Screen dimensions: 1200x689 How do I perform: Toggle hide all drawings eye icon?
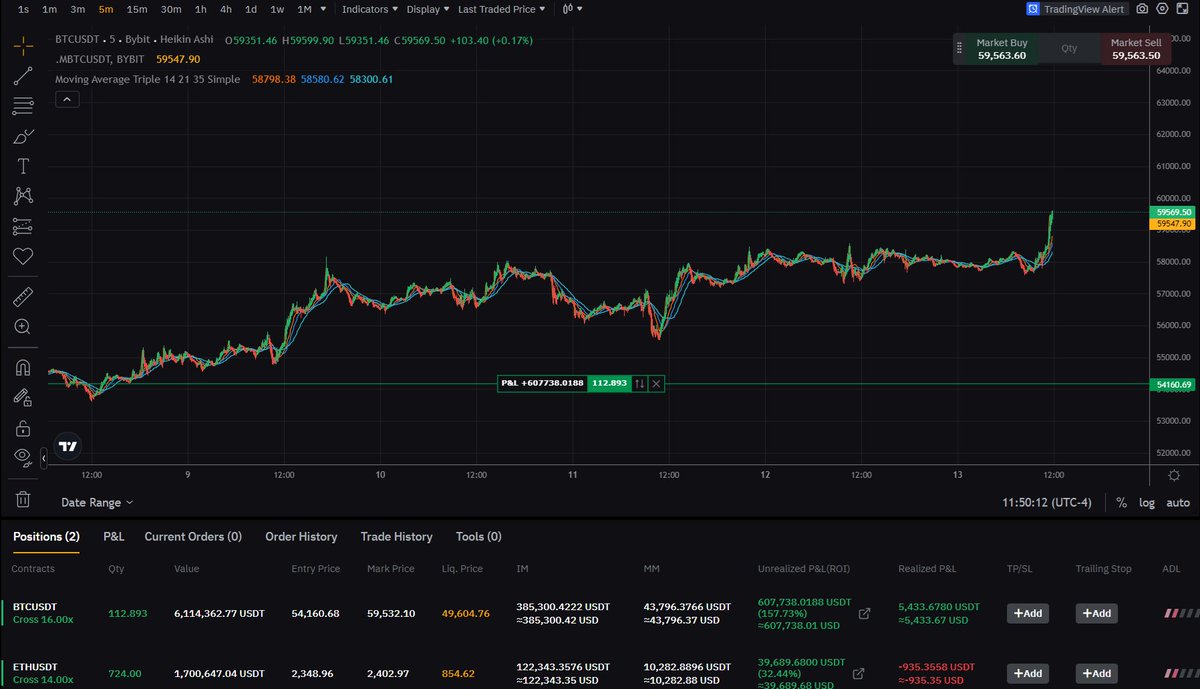coord(23,457)
